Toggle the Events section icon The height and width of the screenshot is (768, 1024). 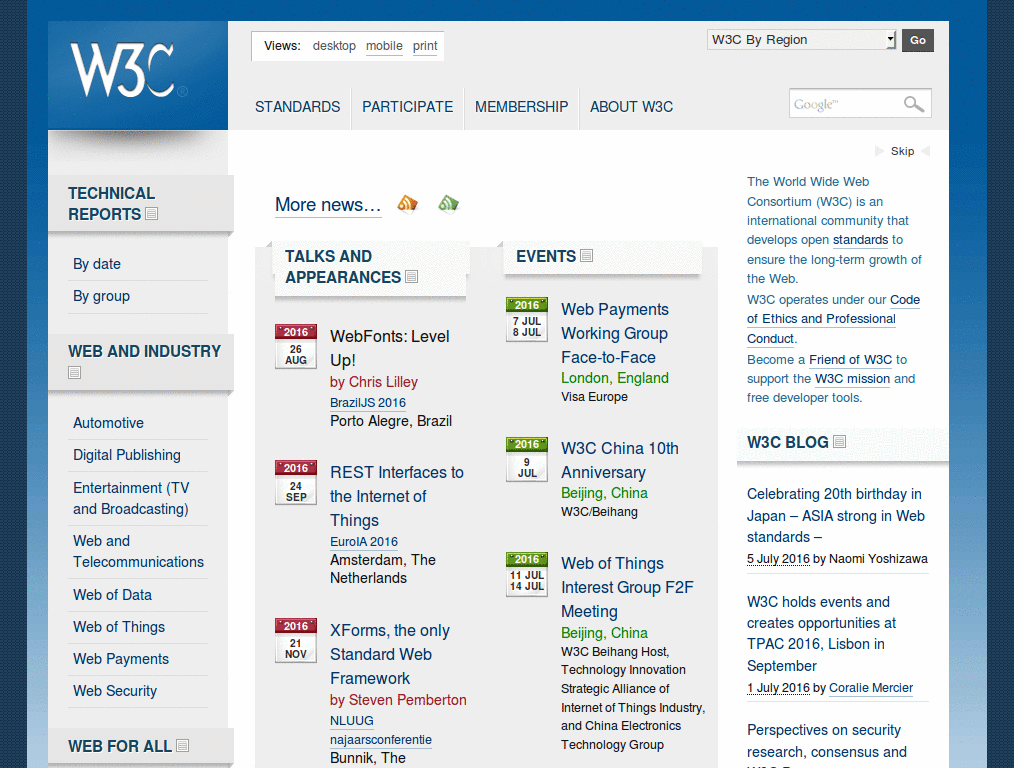tap(586, 256)
